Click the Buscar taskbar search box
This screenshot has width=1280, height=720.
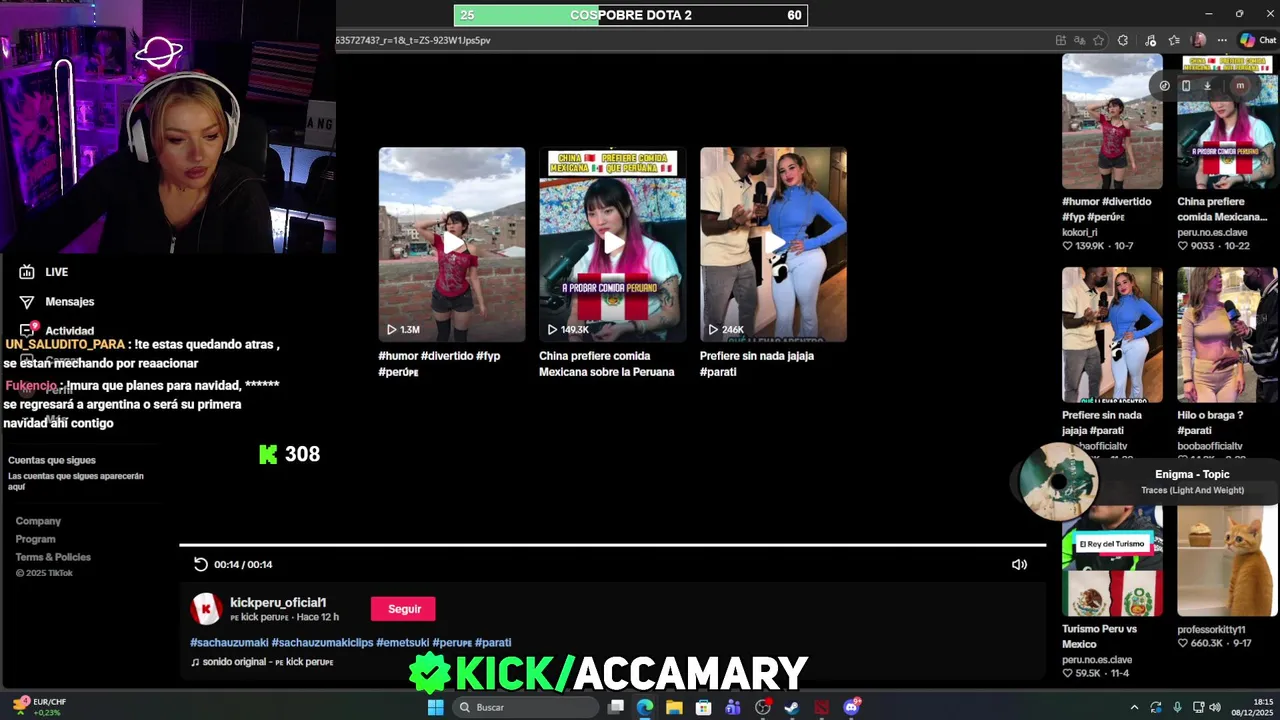pyautogui.click(x=524, y=707)
